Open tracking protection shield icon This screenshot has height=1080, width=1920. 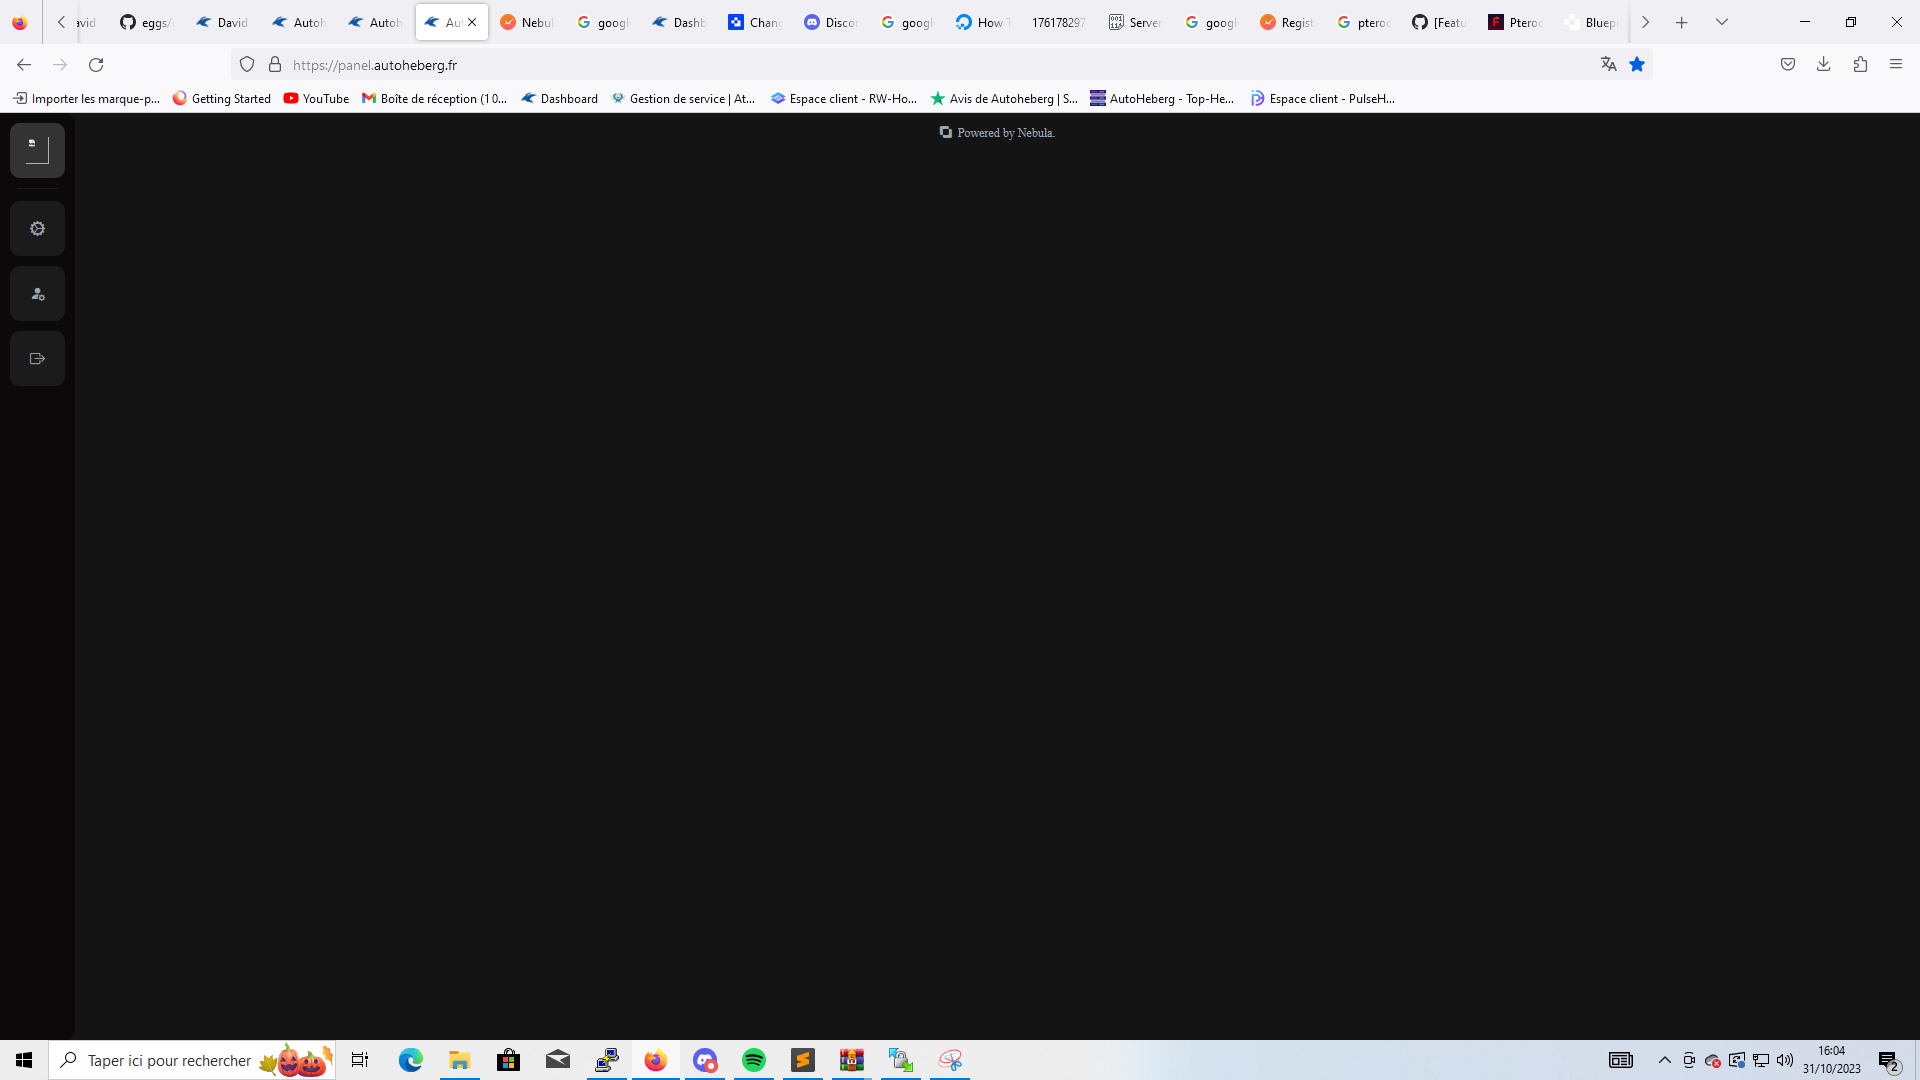click(247, 65)
